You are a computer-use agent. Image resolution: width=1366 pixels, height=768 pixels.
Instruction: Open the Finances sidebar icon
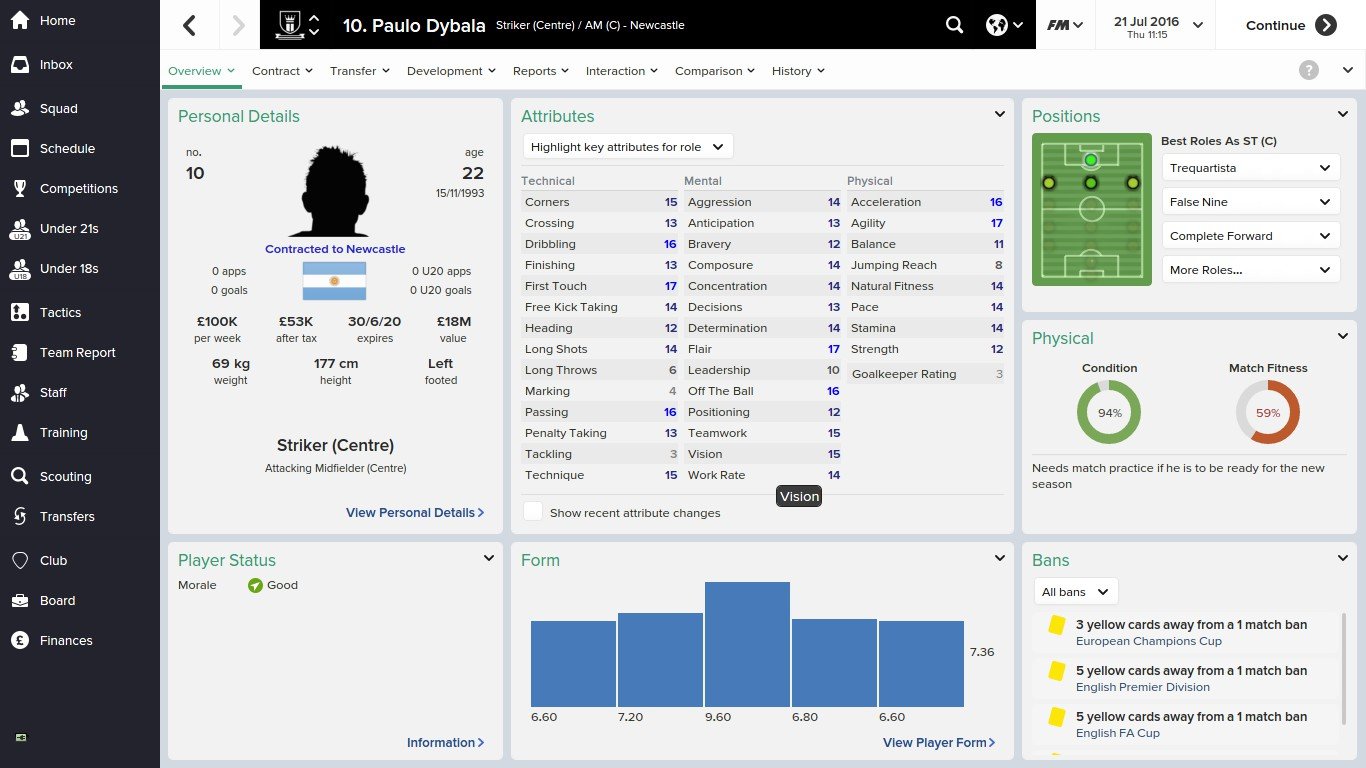[x=19, y=641]
